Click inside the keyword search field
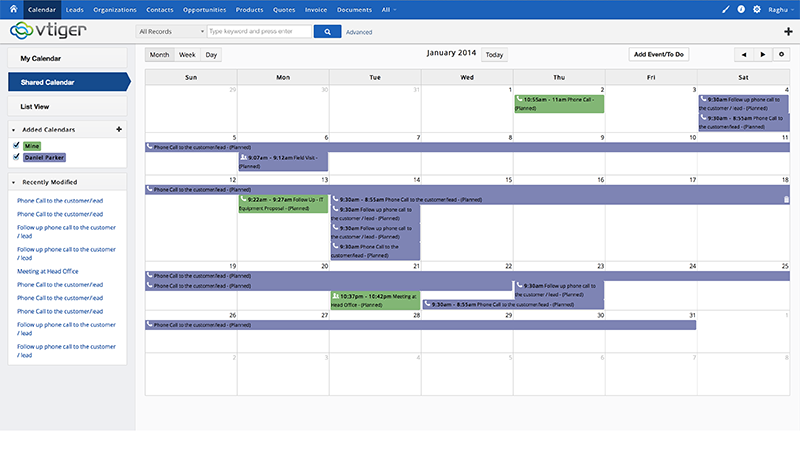Viewport: 800px width, 461px height. 257,32
